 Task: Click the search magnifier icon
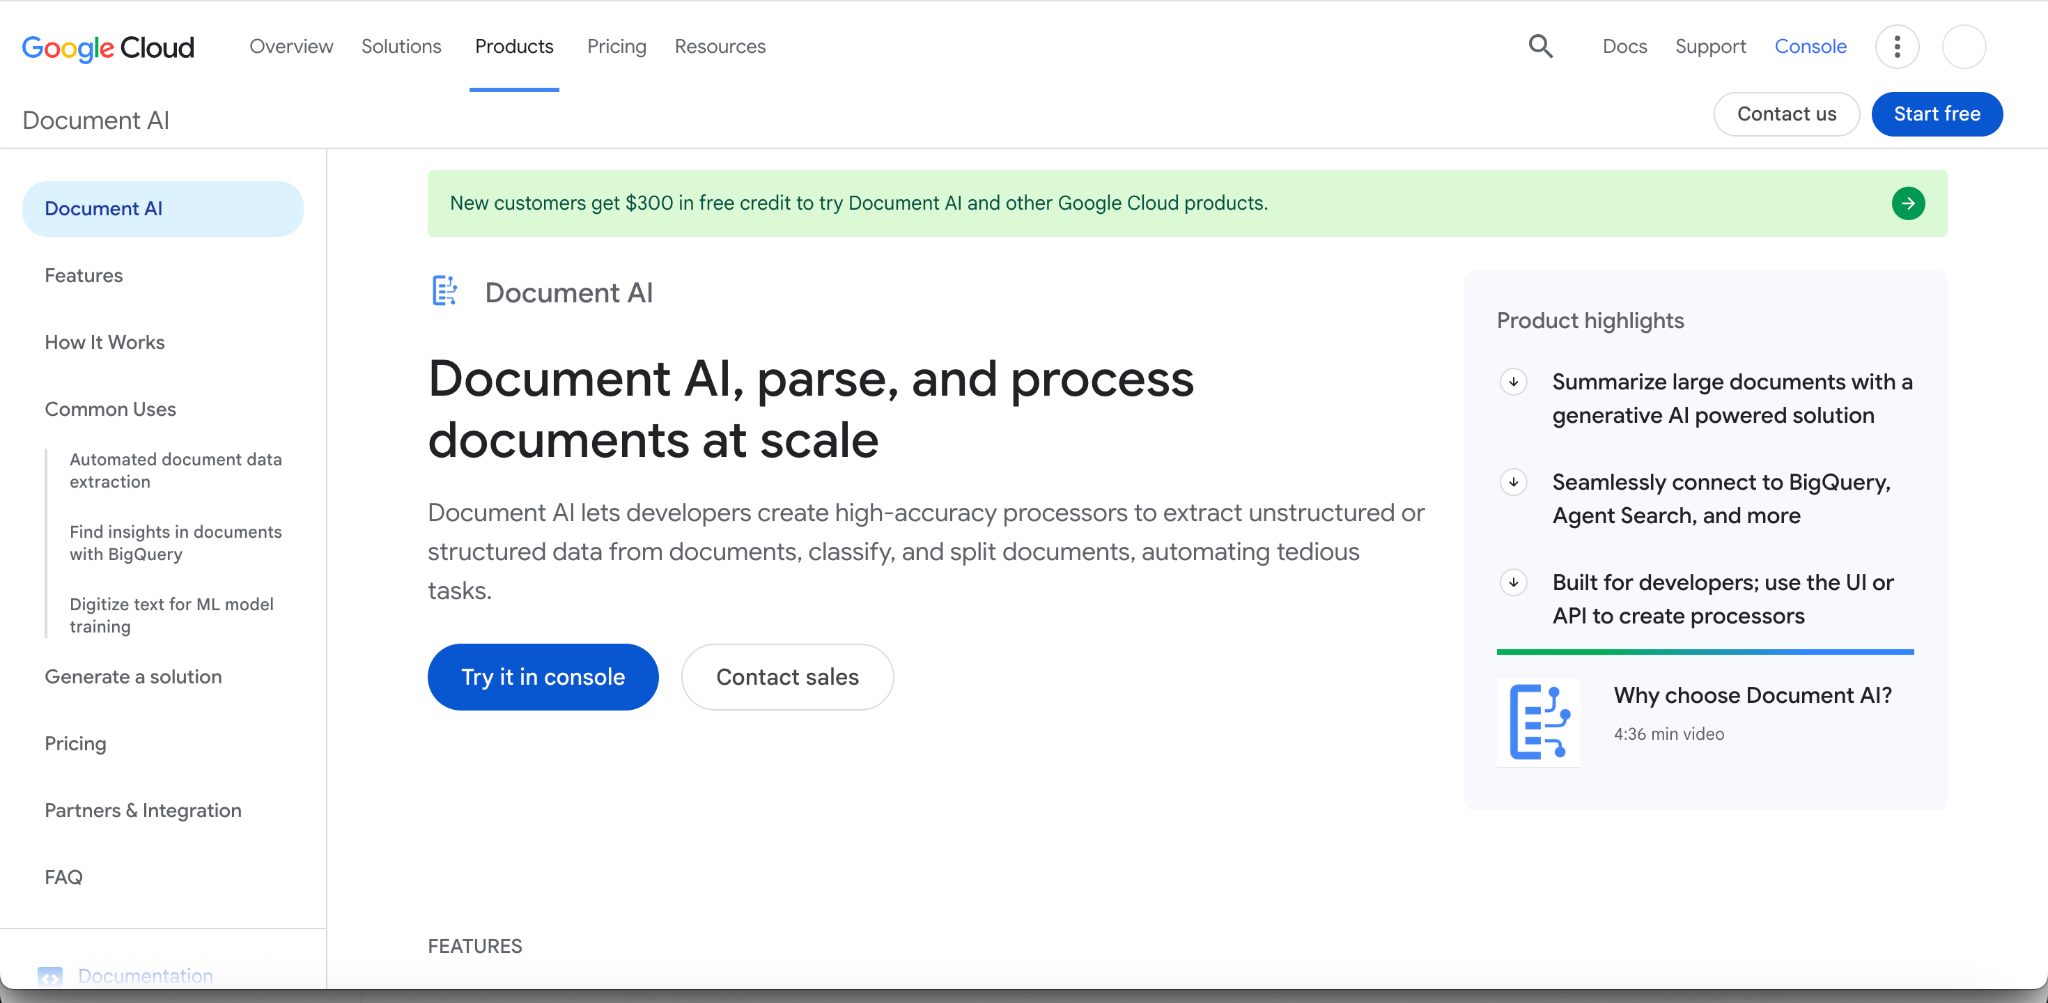coord(1541,46)
